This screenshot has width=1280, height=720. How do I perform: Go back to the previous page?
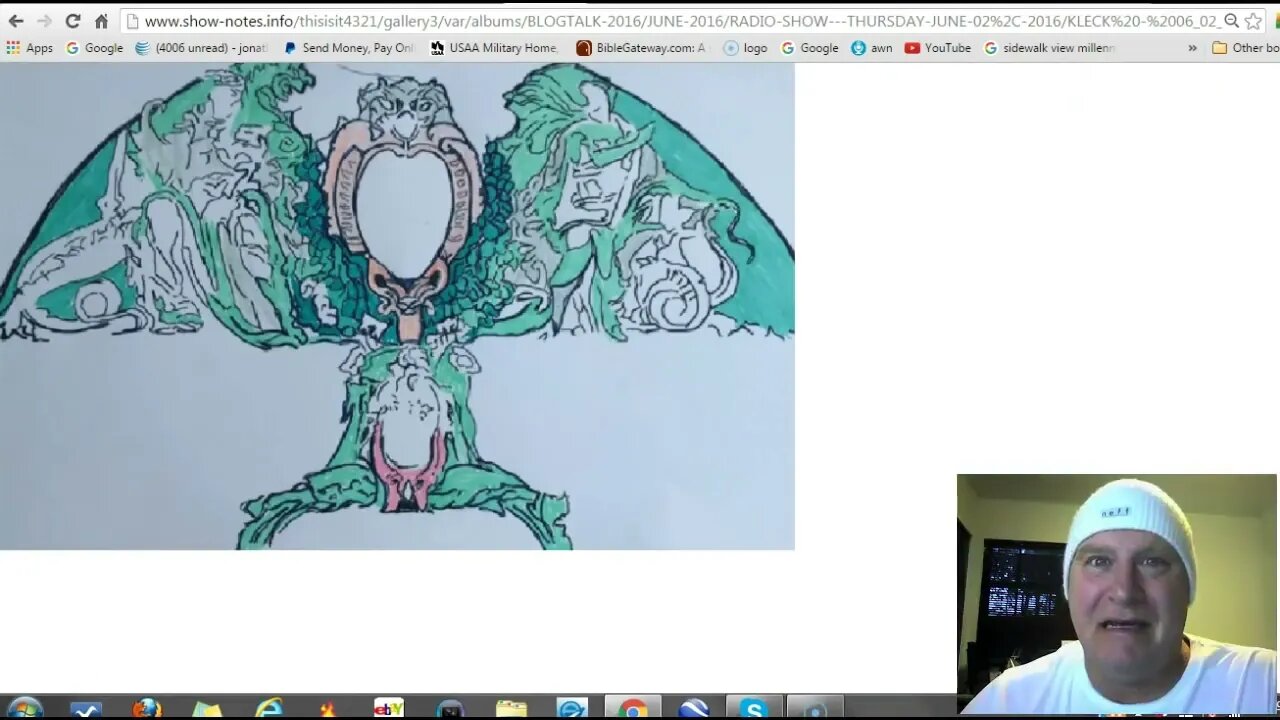[16, 21]
